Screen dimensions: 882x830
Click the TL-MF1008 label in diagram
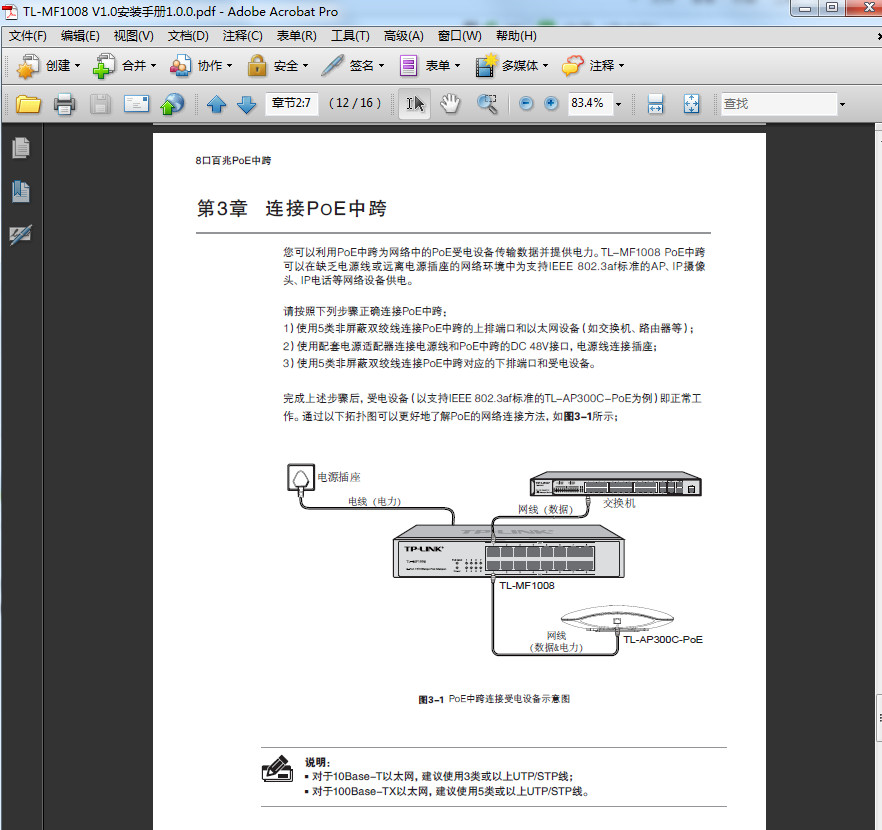[x=527, y=585]
